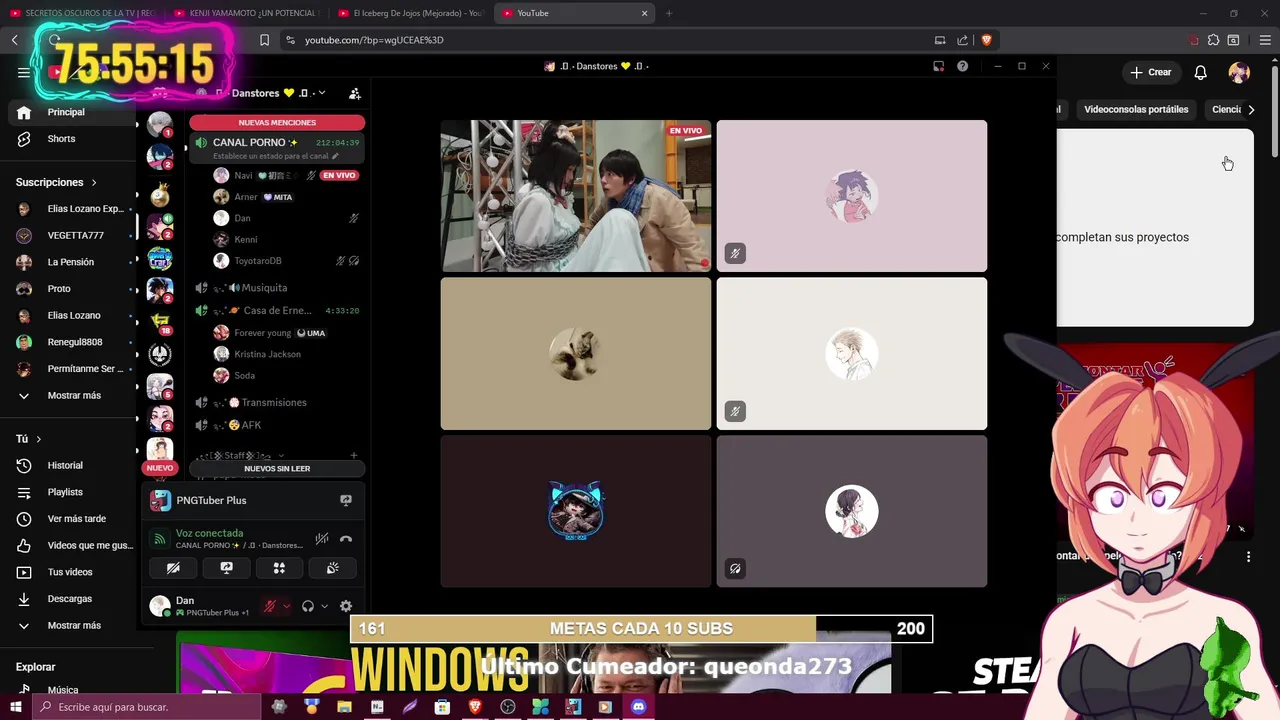Image resolution: width=1280 pixels, height=720 pixels.
Task: Bookmark this page in the address bar
Action: pos(264,40)
